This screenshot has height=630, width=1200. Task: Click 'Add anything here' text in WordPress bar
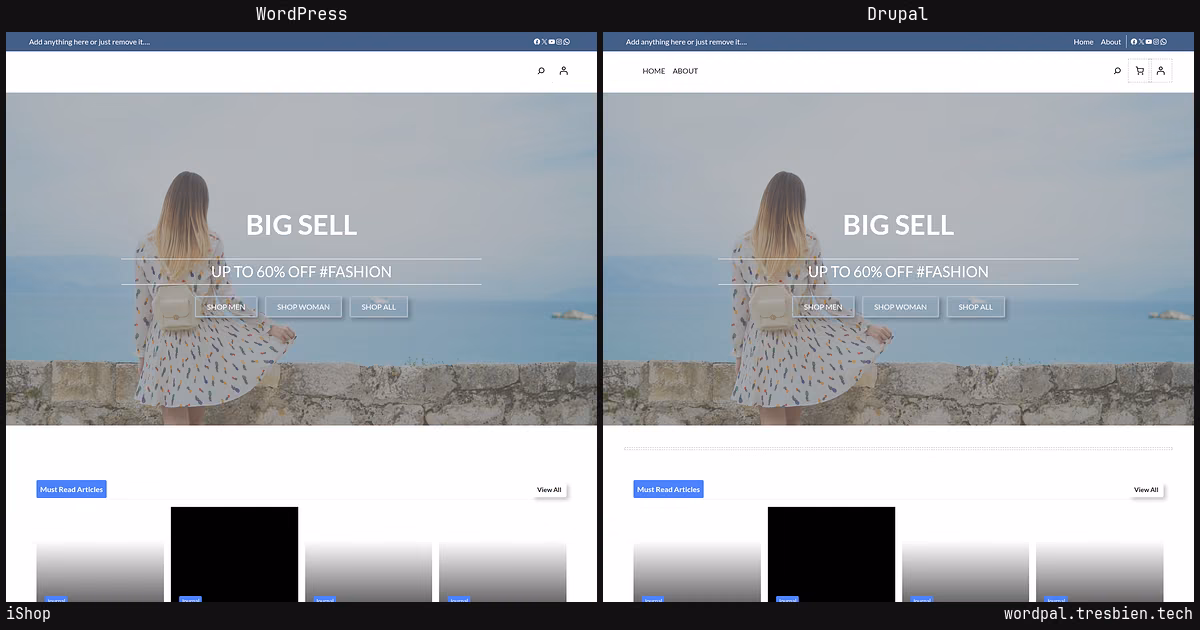[x=89, y=42]
